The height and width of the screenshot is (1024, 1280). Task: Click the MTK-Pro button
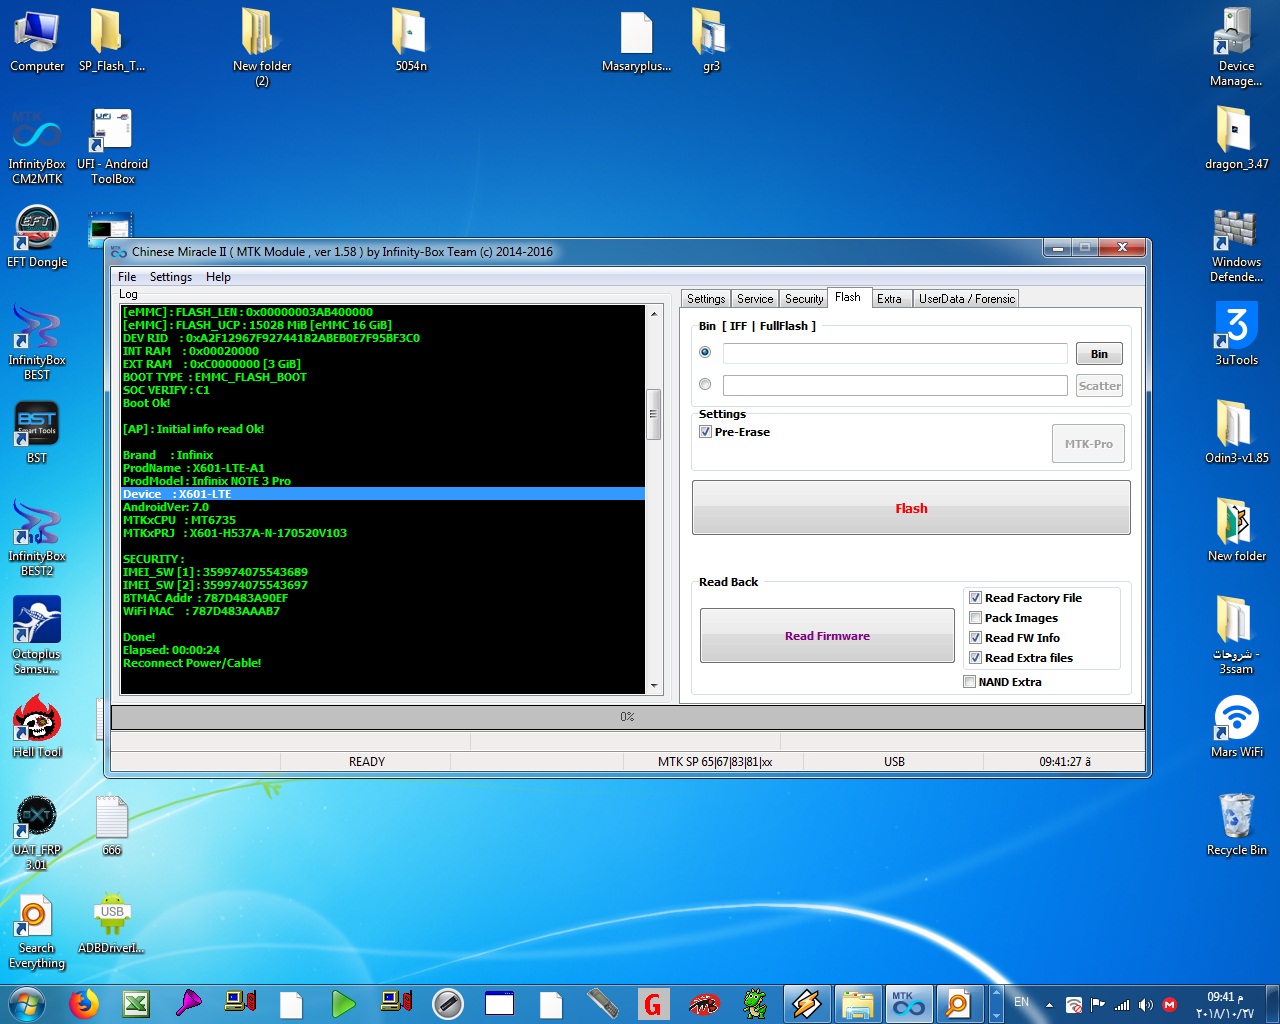(x=1088, y=444)
